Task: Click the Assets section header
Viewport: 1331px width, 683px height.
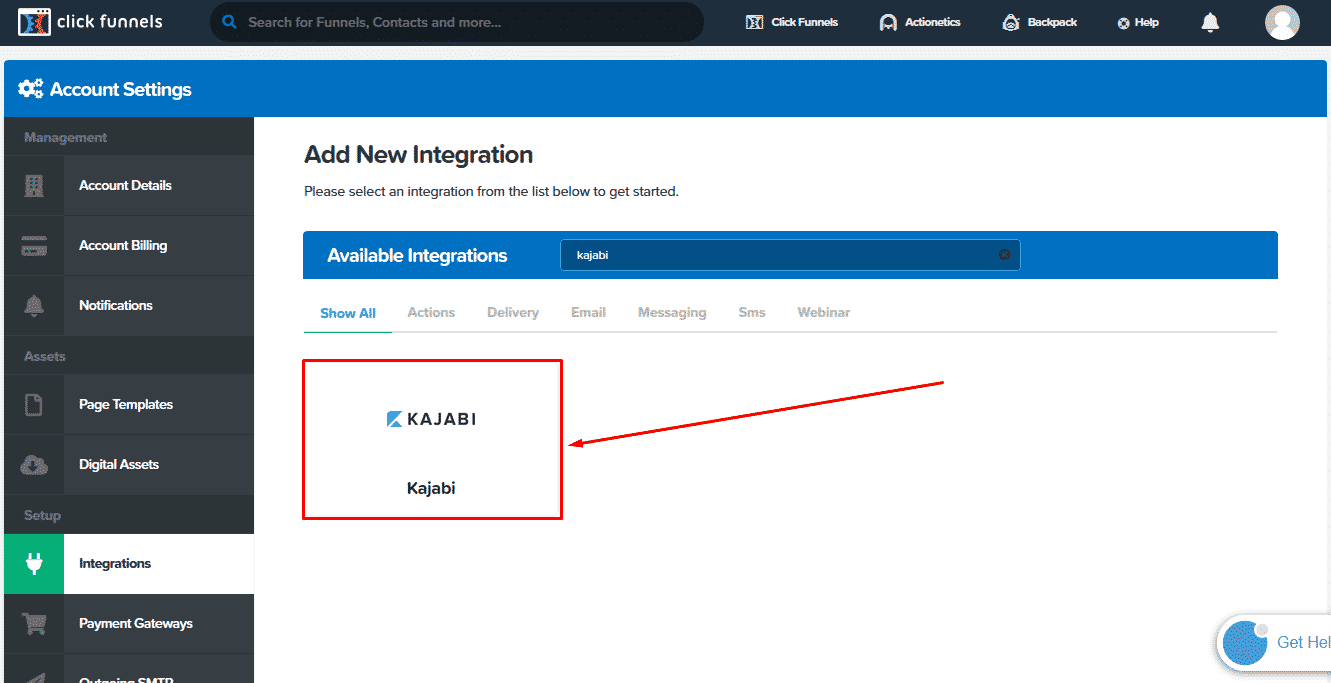Action: 45,356
